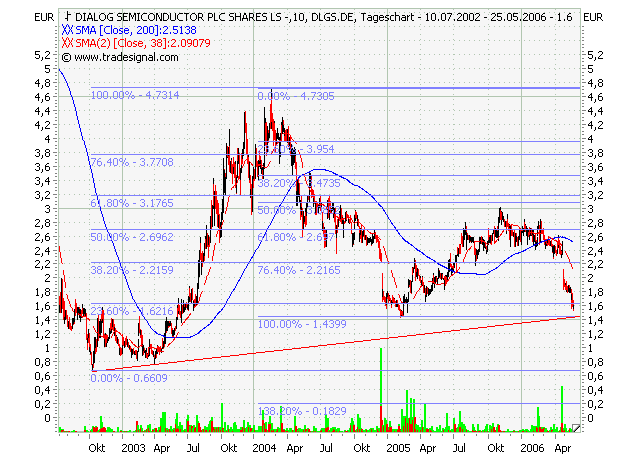Click the Okt label just before 2006
Screen dimensions: 639x465
pos(496,448)
